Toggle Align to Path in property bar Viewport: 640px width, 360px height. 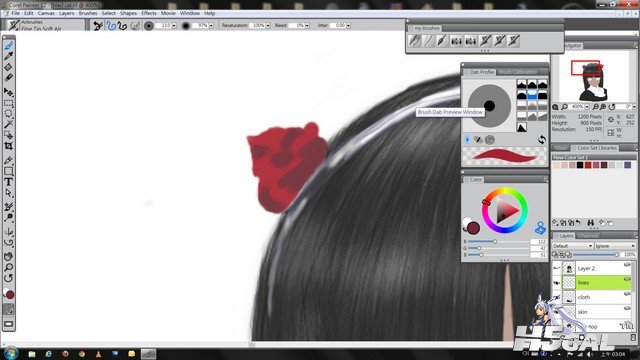click(135, 26)
